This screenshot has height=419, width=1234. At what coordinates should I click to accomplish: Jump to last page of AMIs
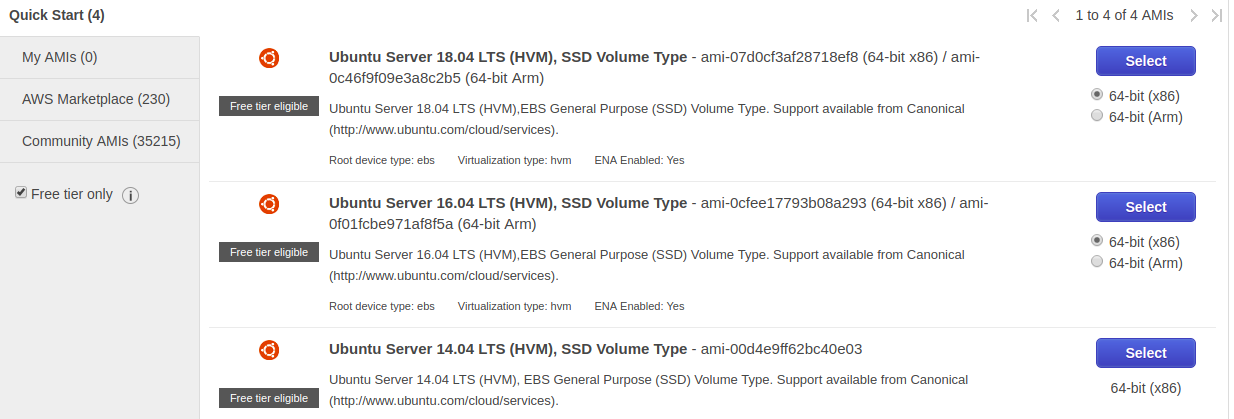1216,15
